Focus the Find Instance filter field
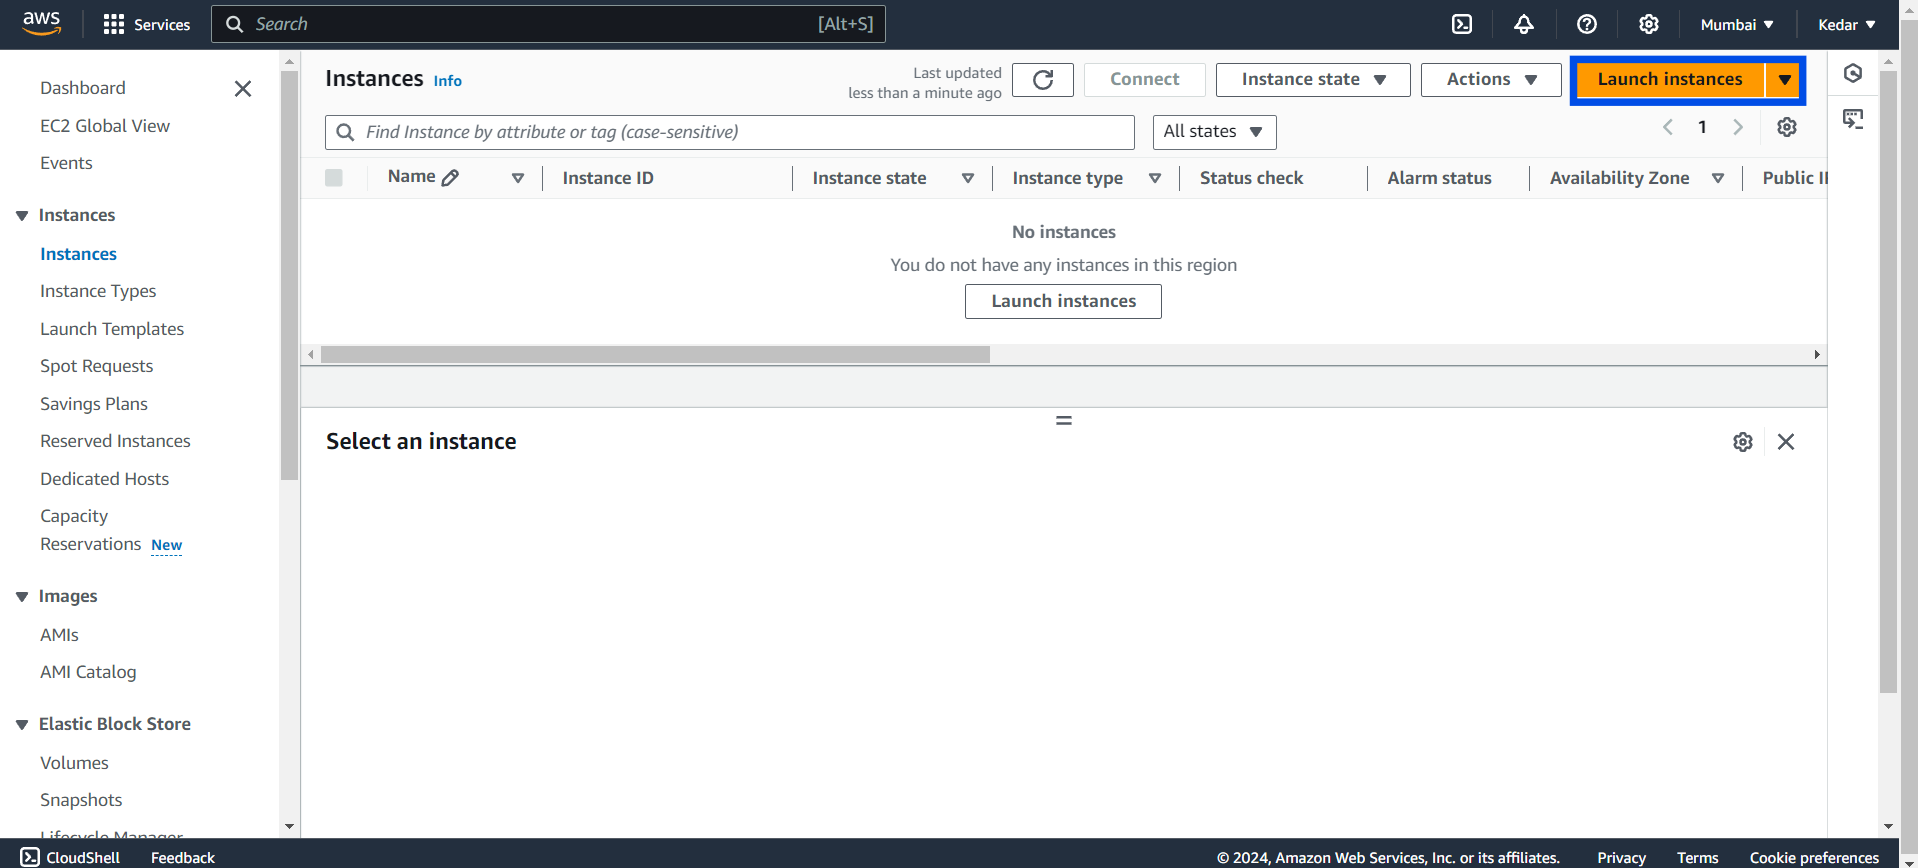 [x=730, y=132]
